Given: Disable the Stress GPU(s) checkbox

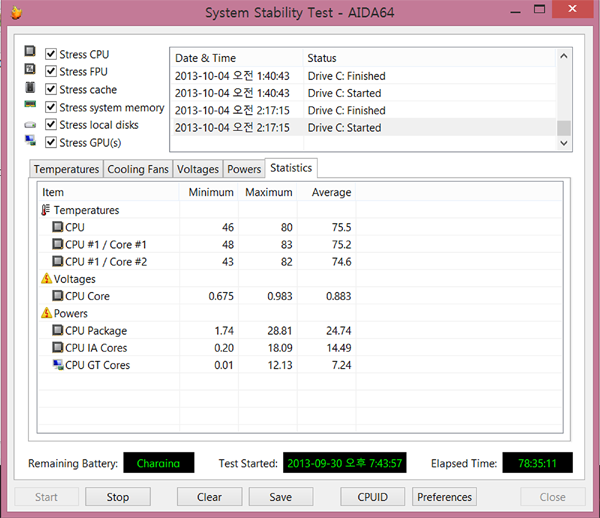Looking at the screenshot, I should (51, 142).
